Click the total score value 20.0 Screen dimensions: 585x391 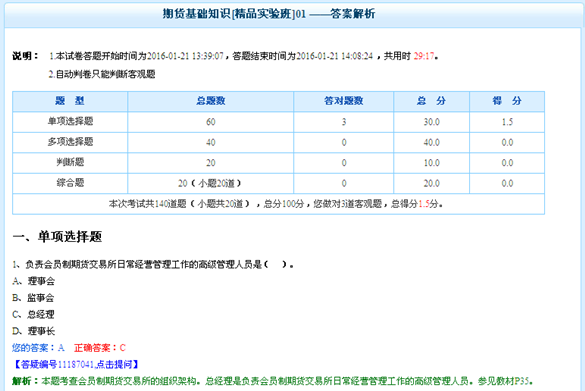pyautogui.click(x=432, y=184)
